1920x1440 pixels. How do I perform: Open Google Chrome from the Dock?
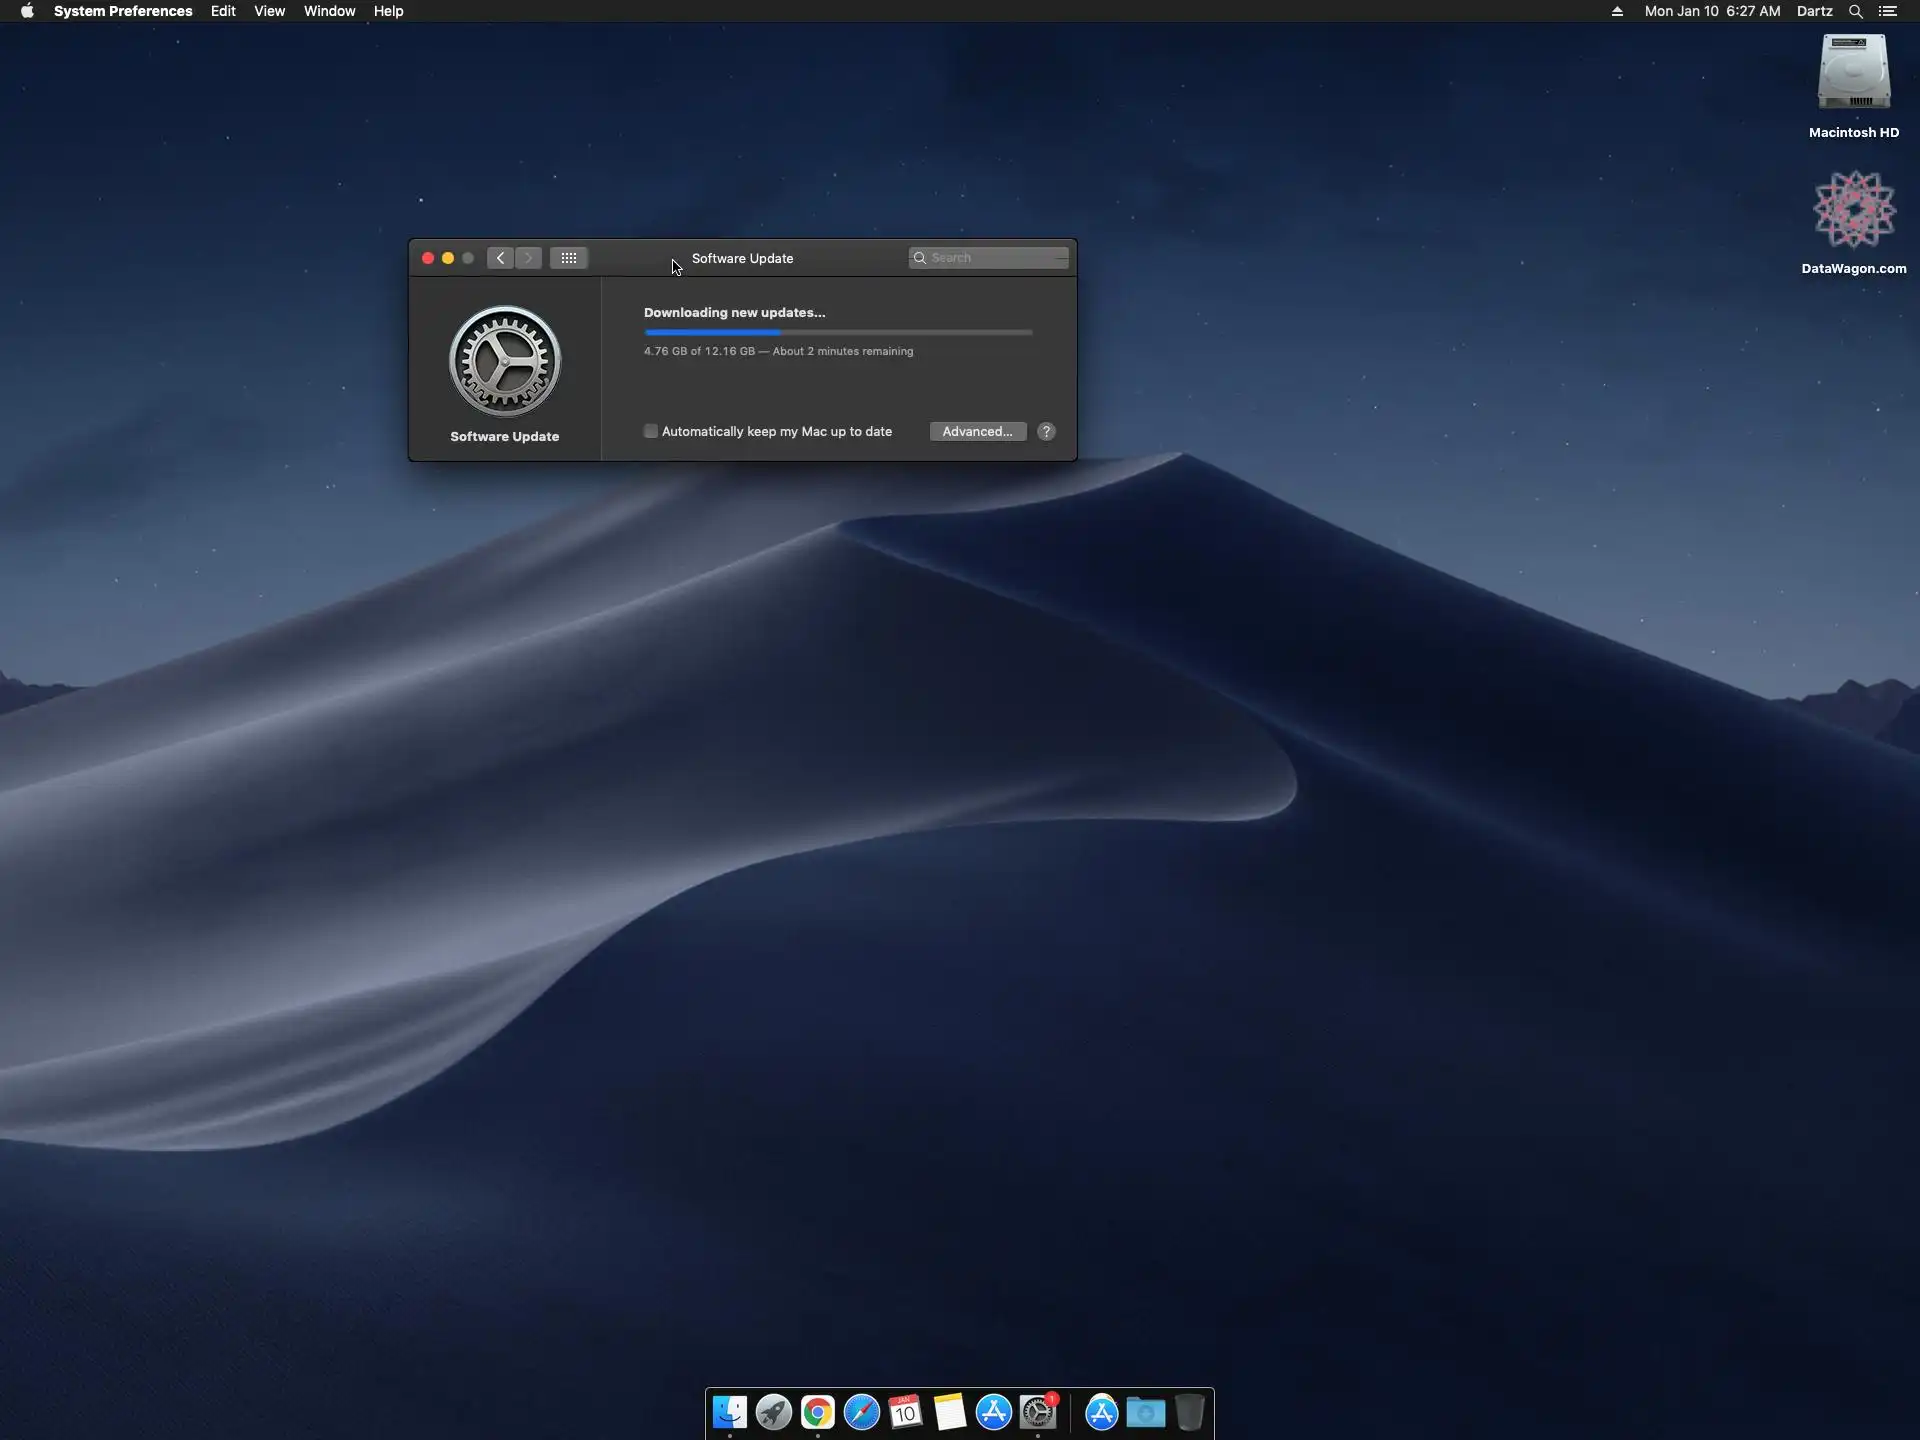(817, 1412)
